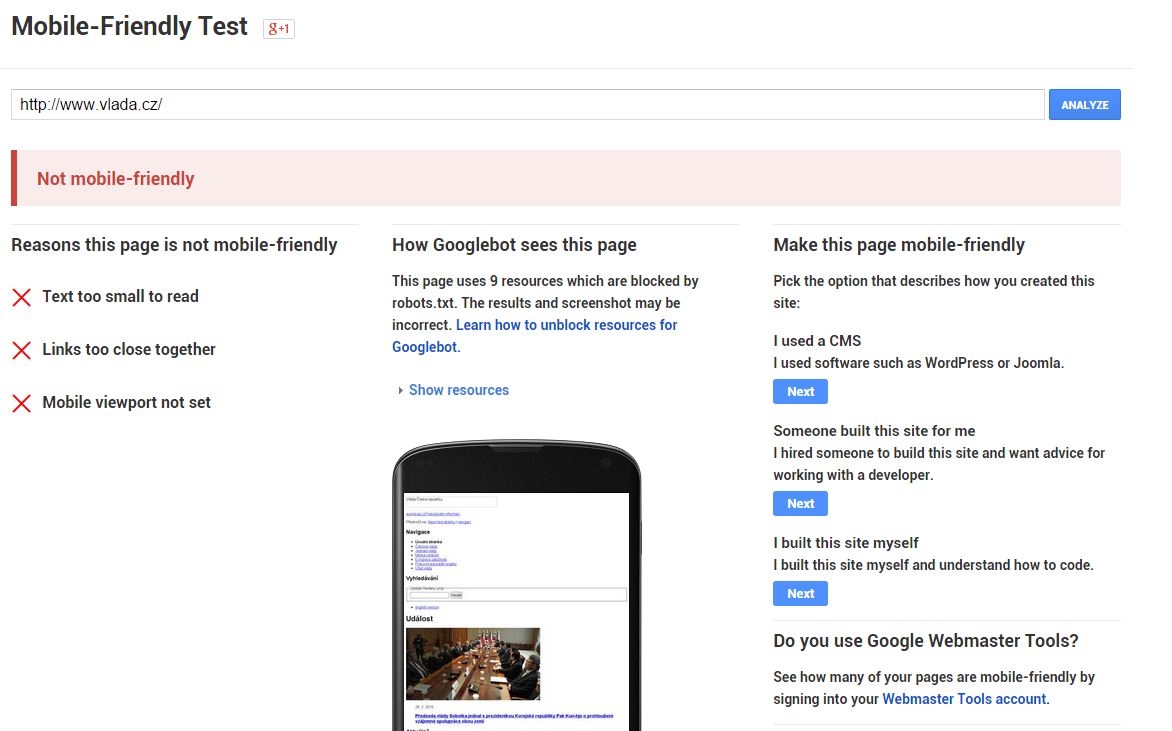Click the english version link in preview
The height and width of the screenshot is (731, 1172).
426,607
